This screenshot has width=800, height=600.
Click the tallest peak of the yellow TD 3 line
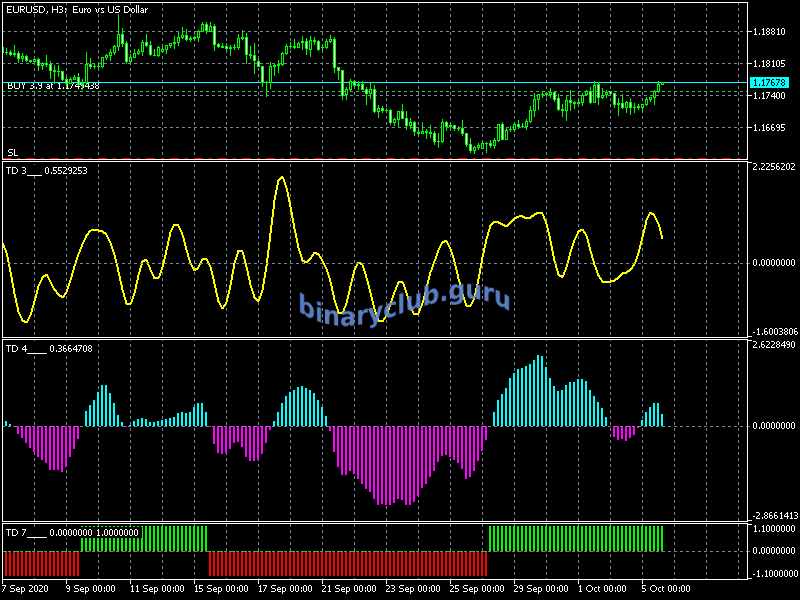click(x=282, y=178)
